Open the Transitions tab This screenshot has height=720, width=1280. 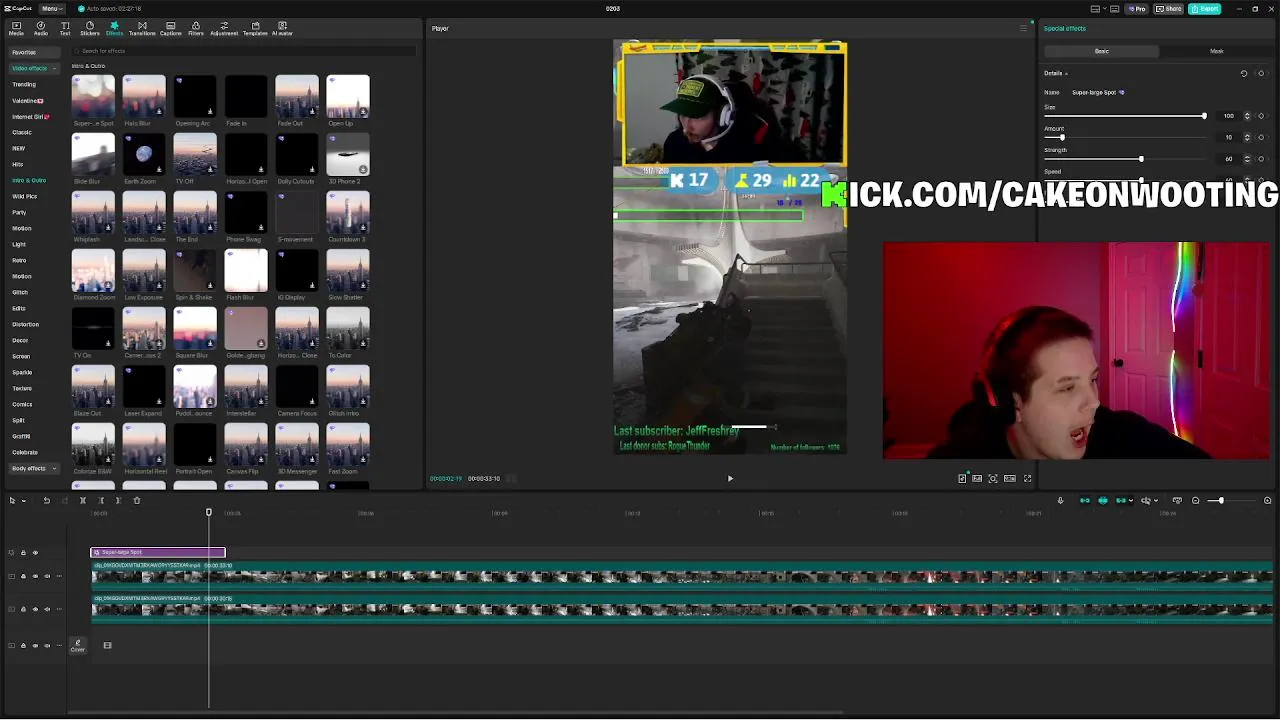pyautogui.click(x=142, y=28)
